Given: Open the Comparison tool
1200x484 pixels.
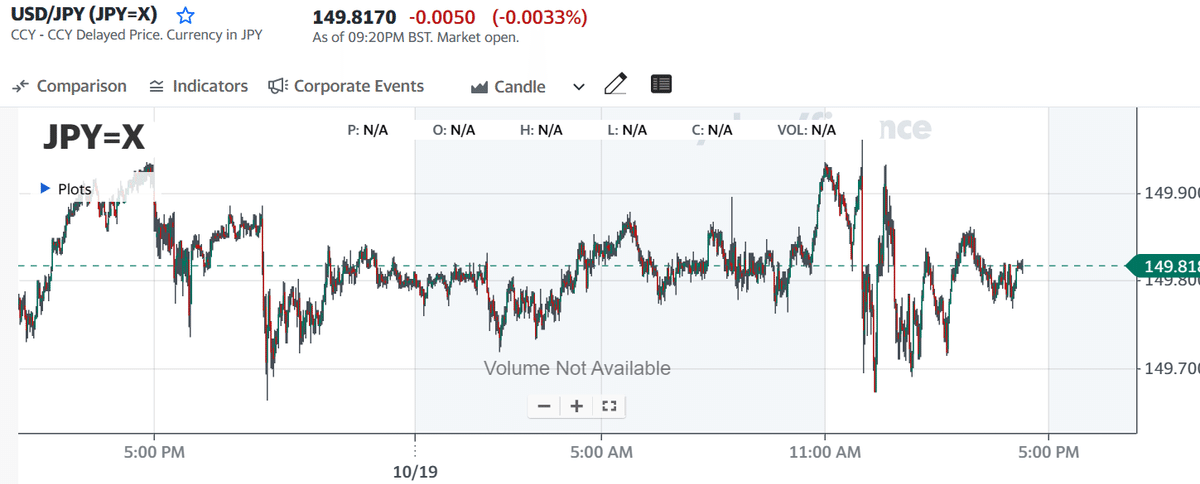Looking at the screenshot, I should 70,86.
